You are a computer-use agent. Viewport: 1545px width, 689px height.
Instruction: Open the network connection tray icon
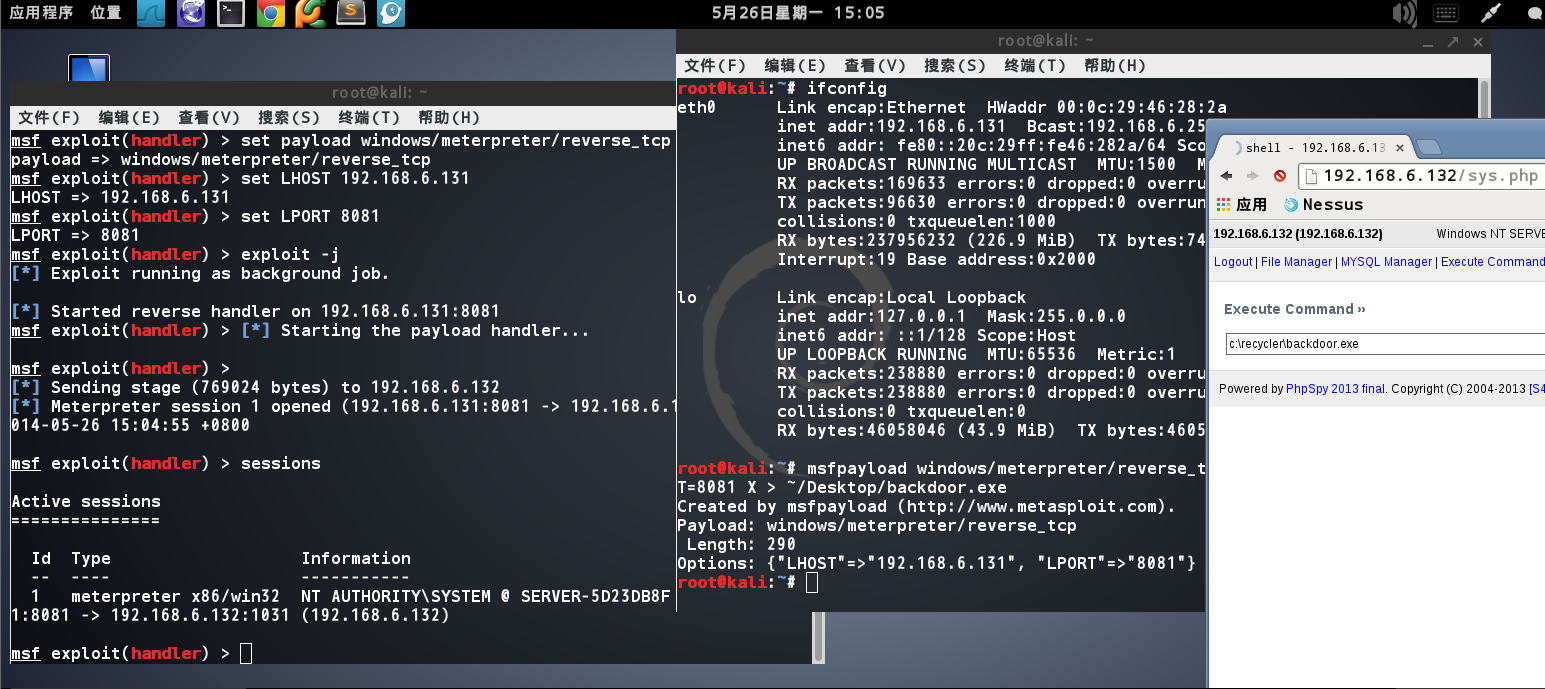coord(1491,13)
